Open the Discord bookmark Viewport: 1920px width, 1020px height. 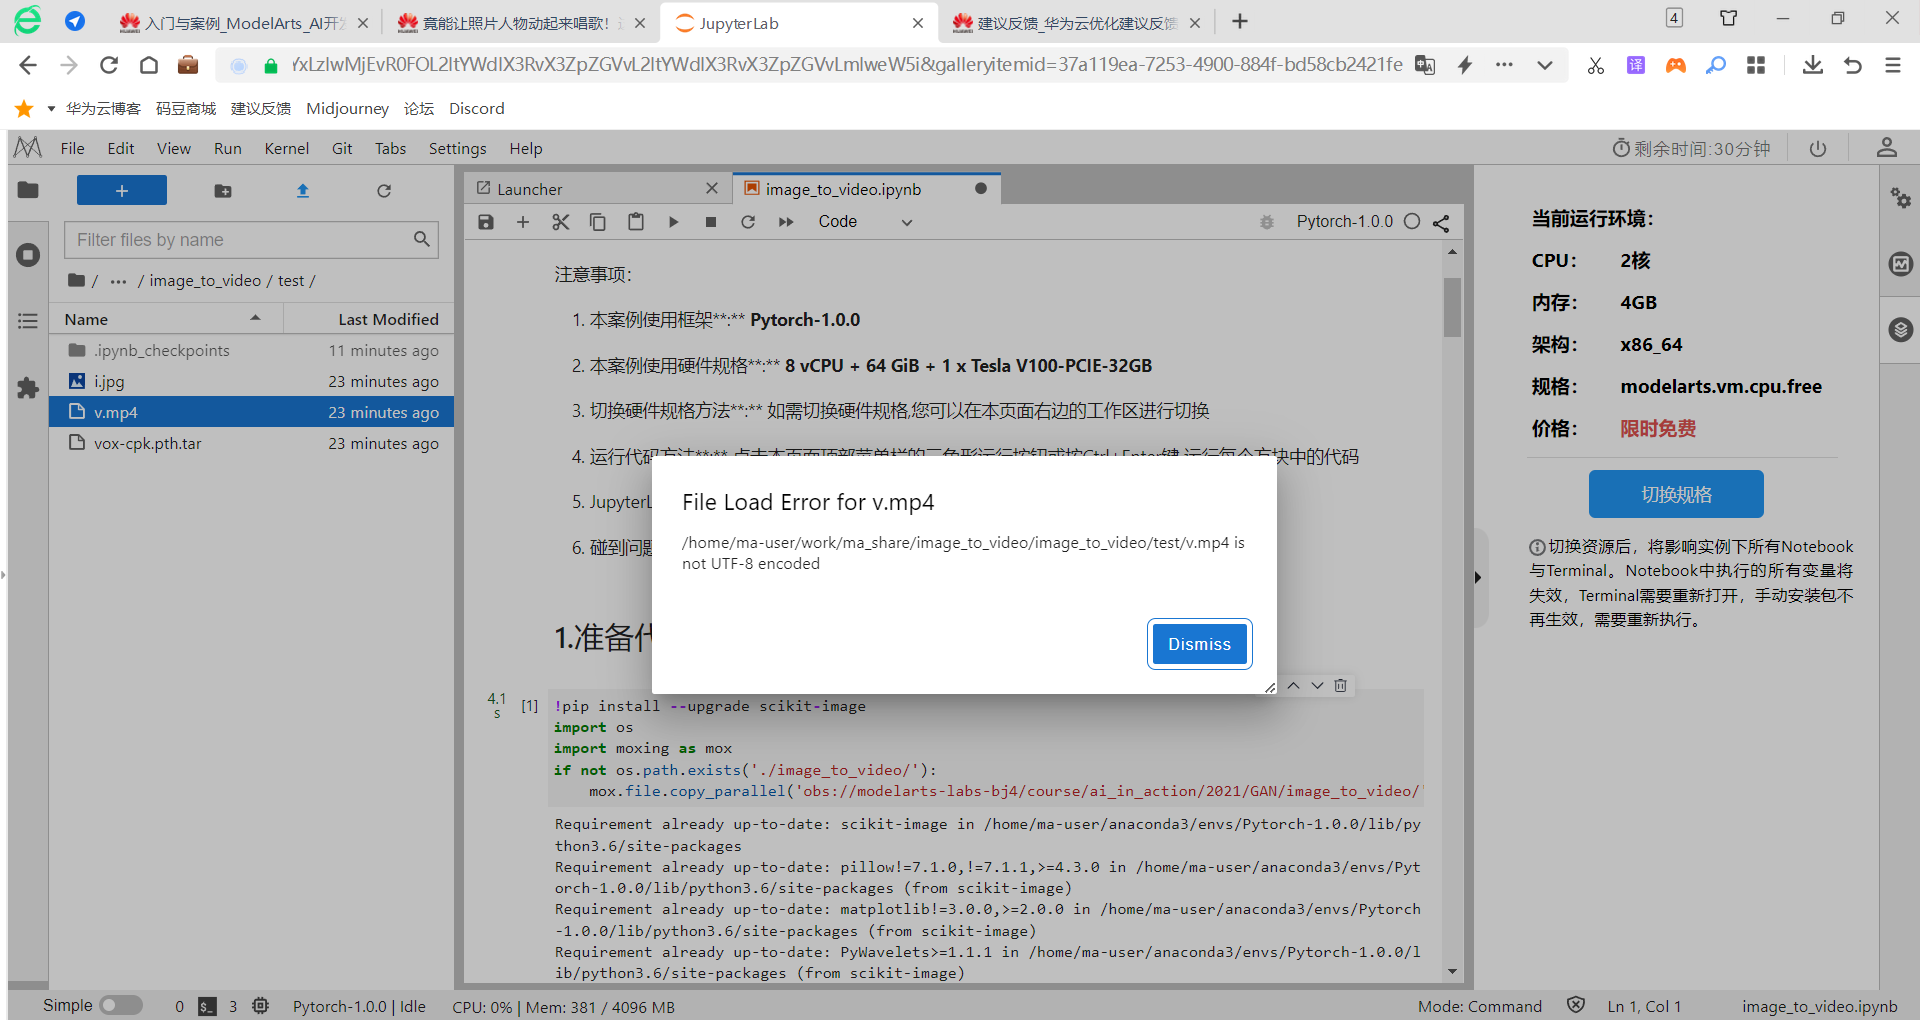pos(477,108)
